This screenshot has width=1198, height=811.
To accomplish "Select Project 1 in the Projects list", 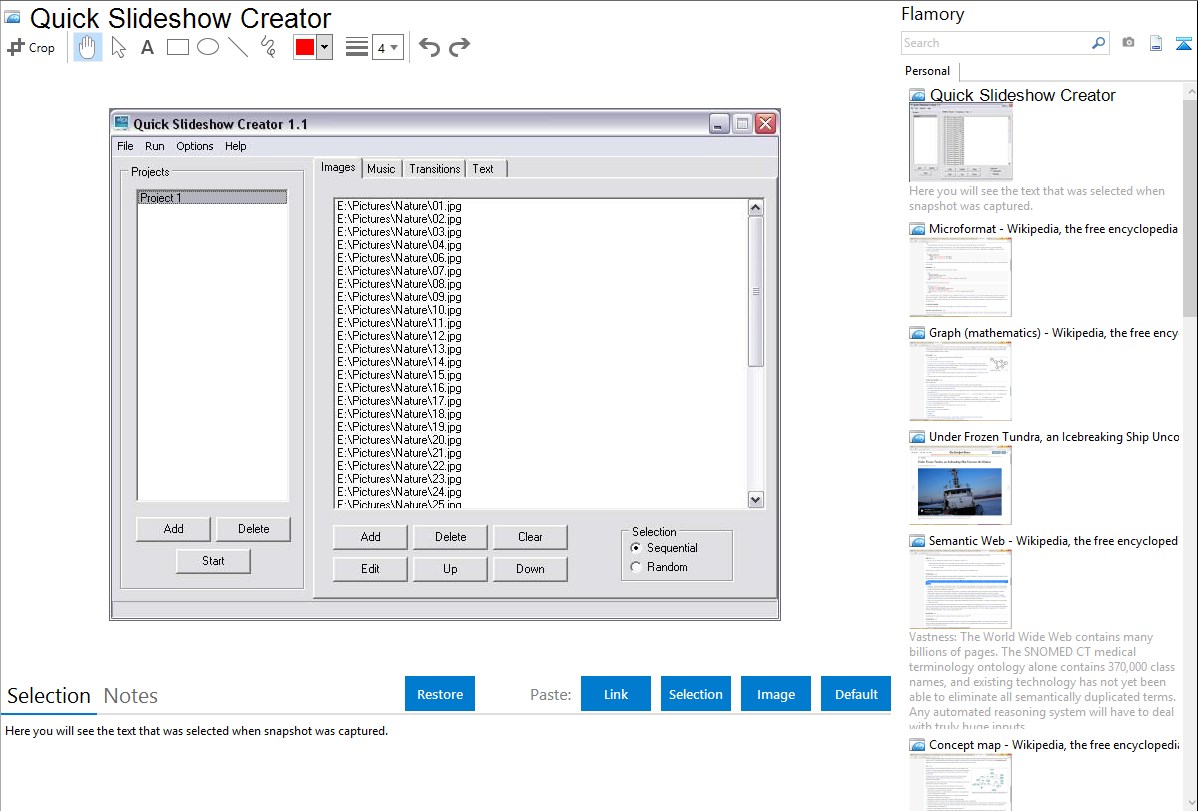I will coord(212,198).
